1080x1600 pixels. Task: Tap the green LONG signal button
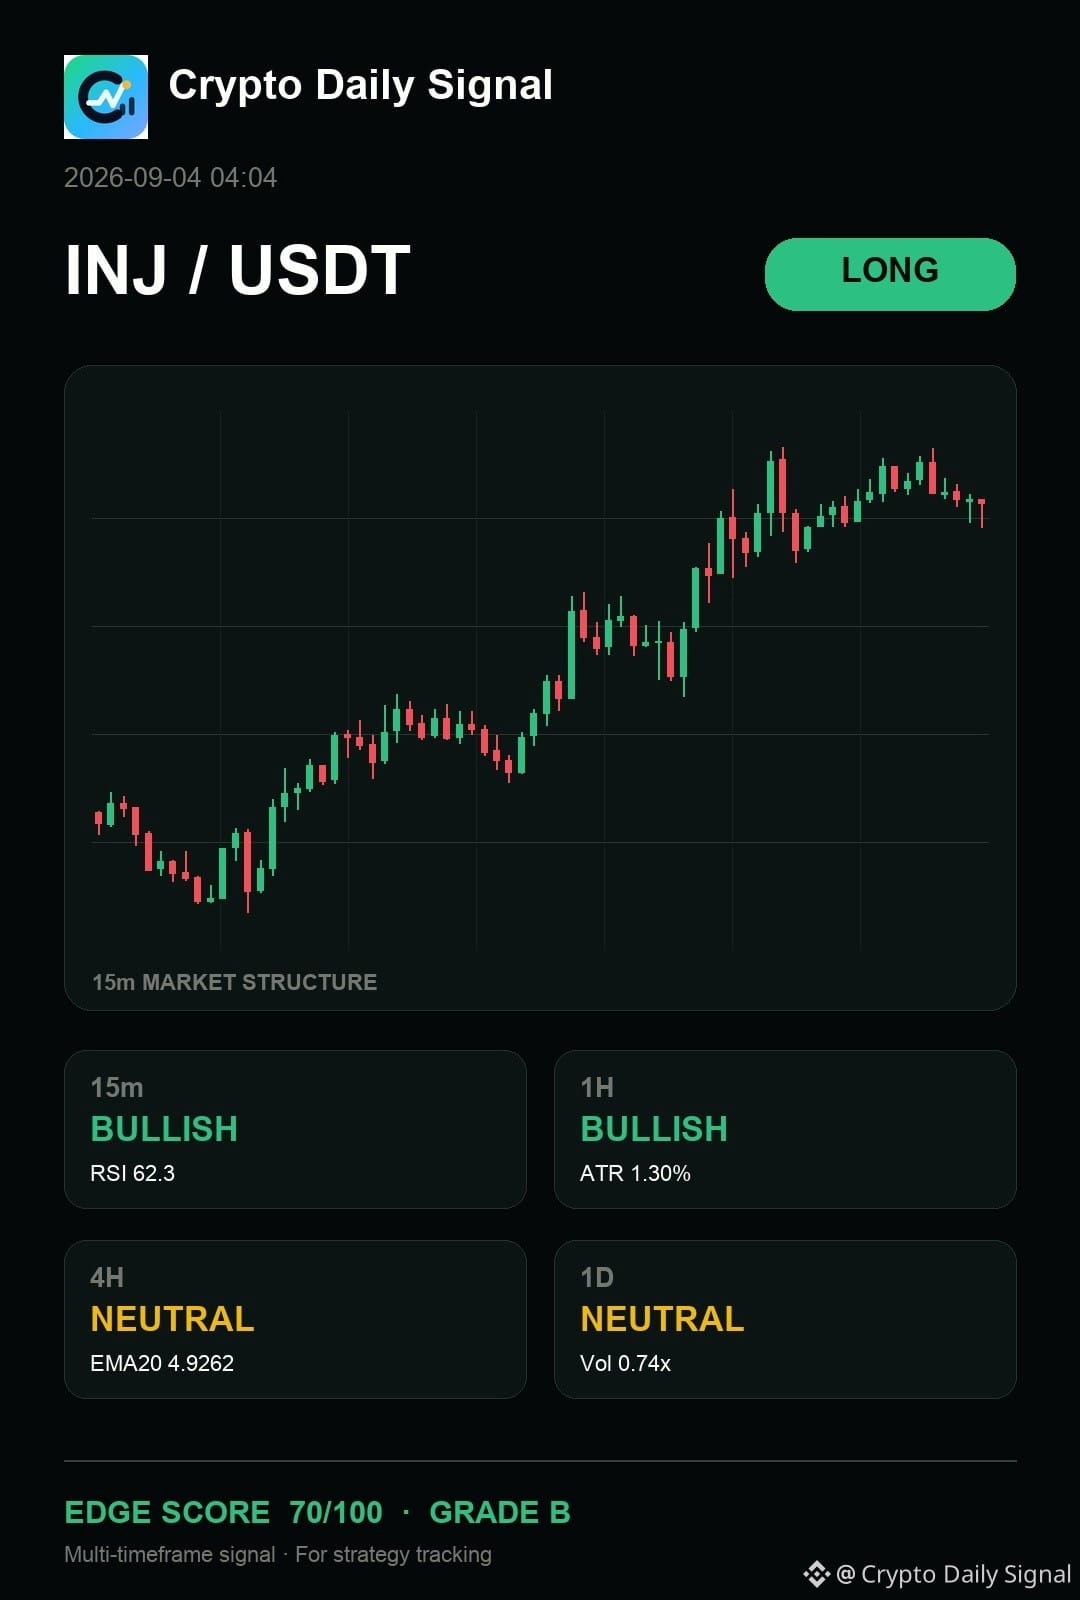tap(890, 274)
